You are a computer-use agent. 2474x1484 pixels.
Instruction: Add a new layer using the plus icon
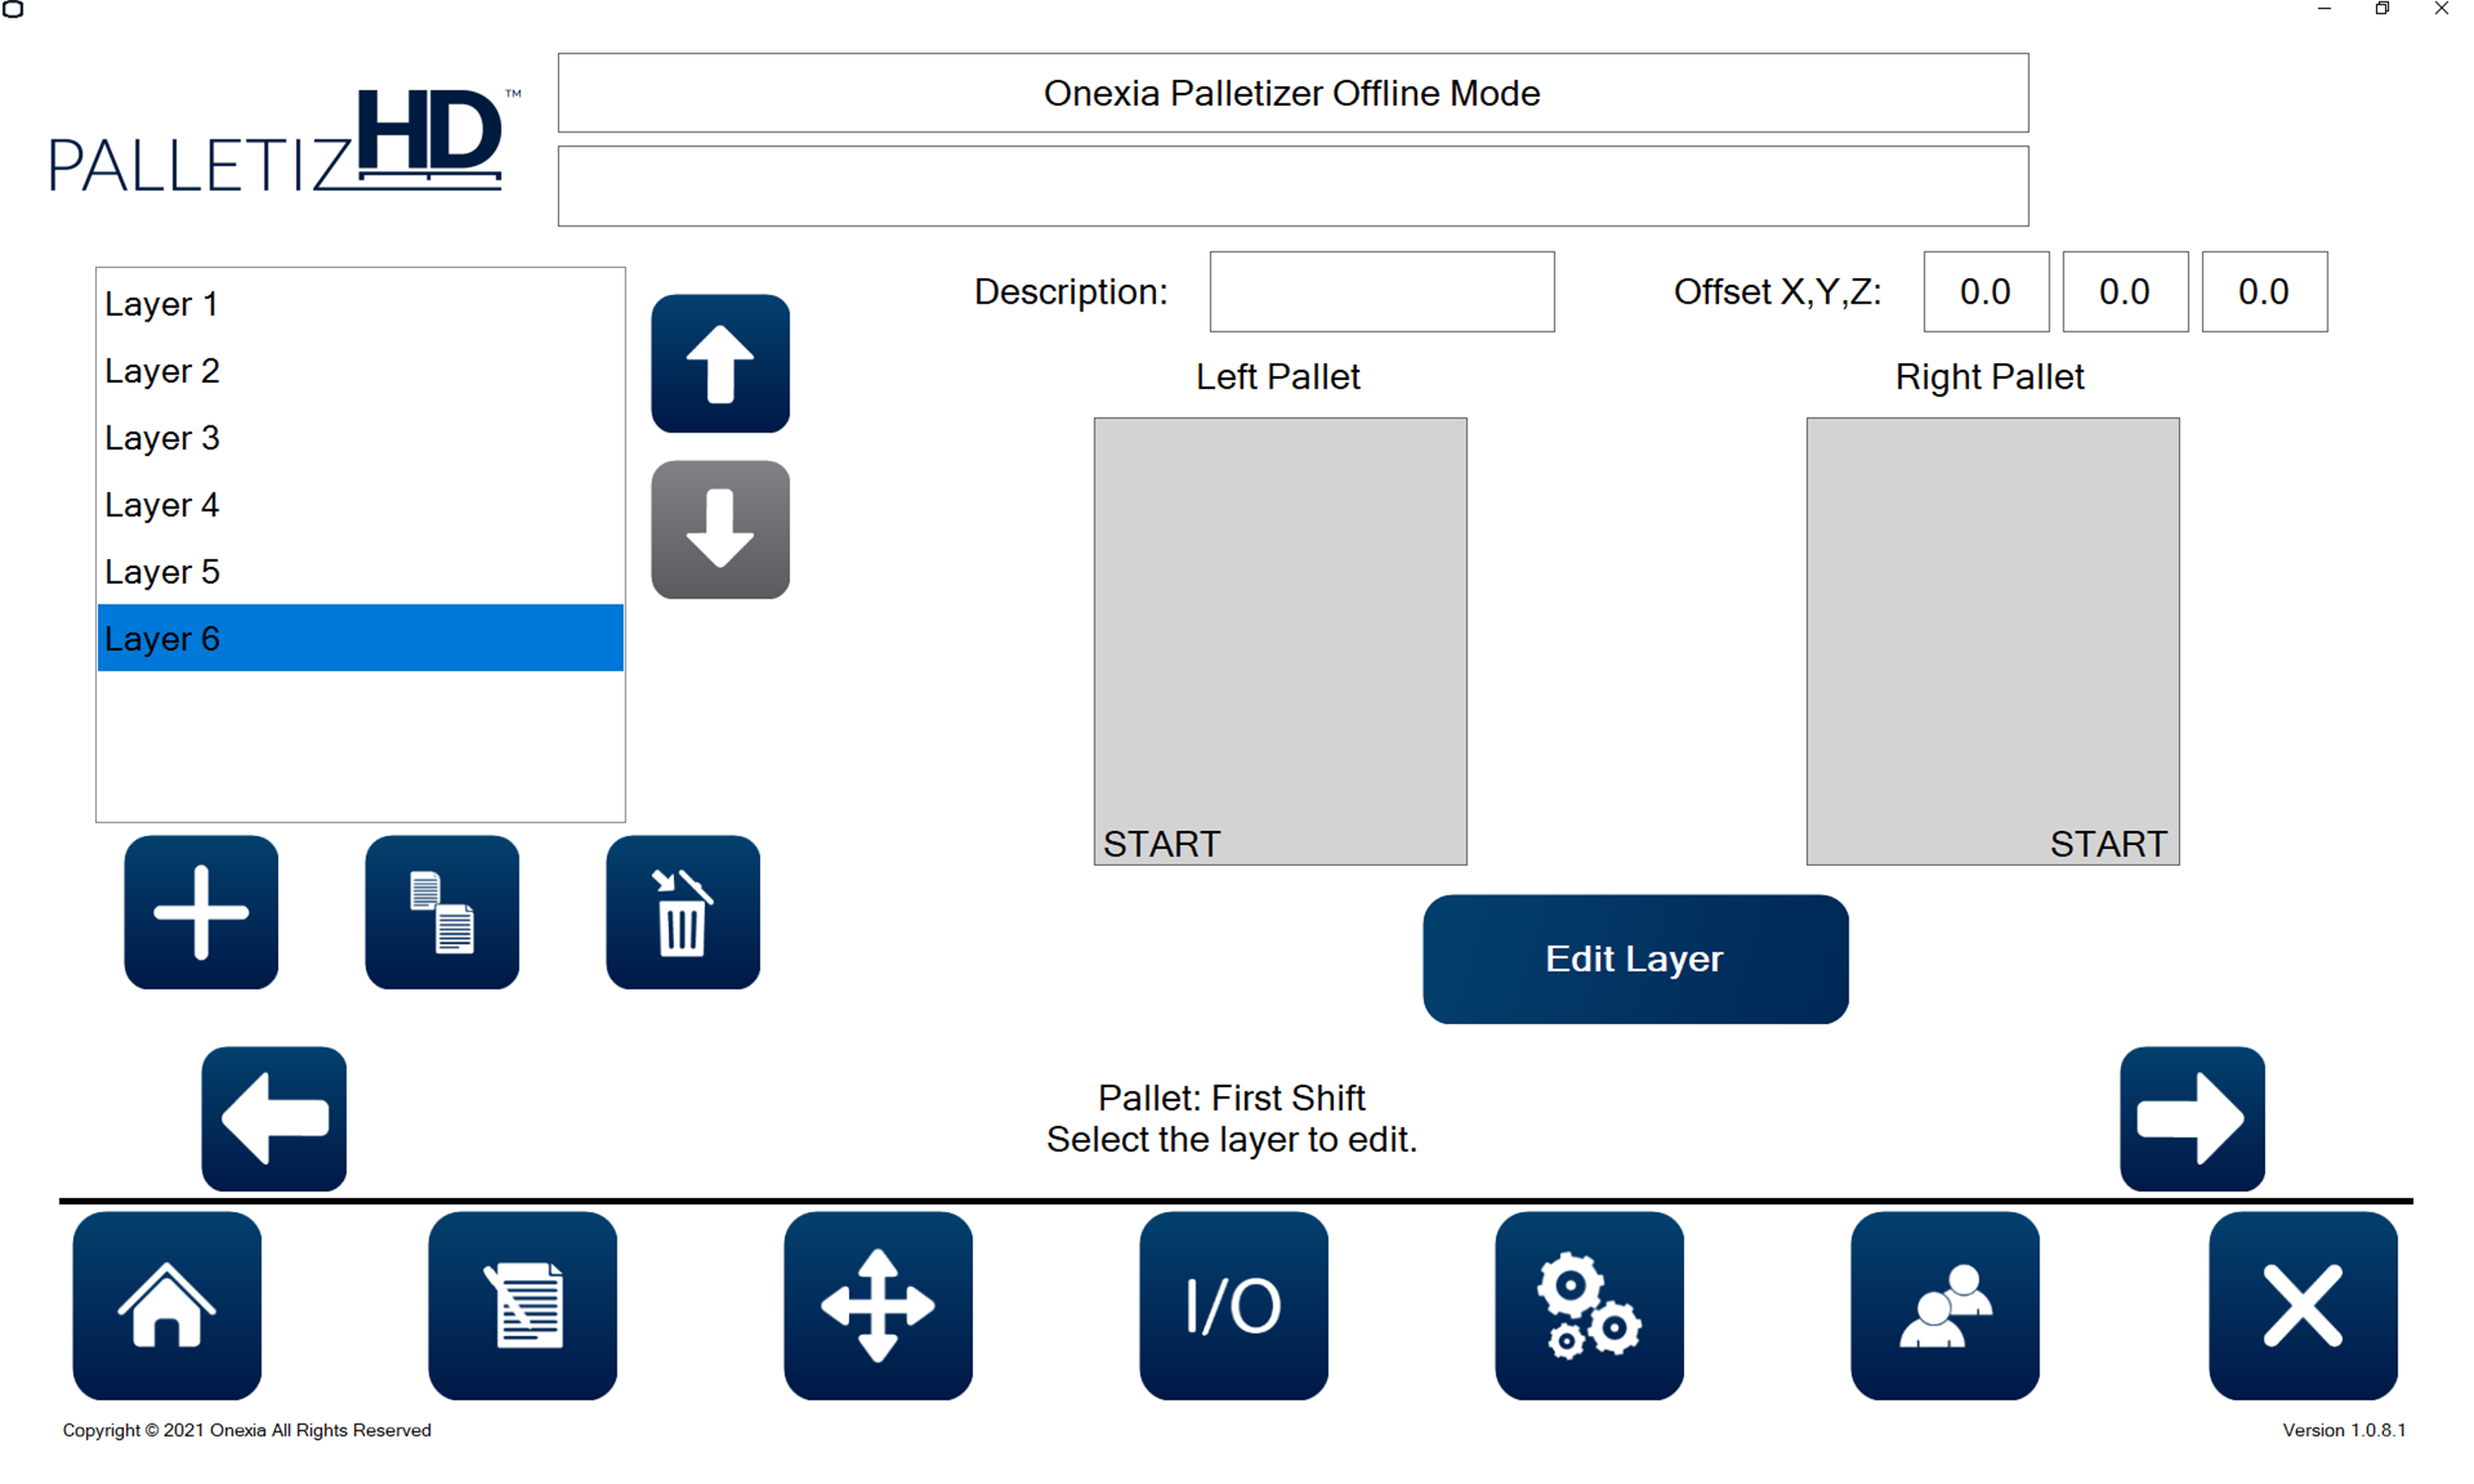point(200,912)
